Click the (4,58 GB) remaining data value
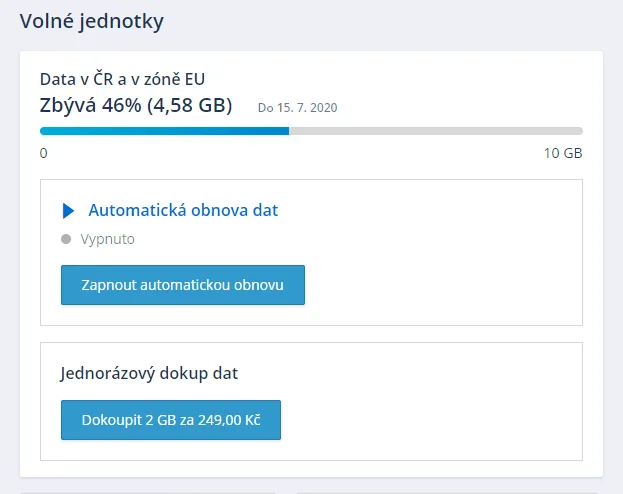 tap(189, 105)
